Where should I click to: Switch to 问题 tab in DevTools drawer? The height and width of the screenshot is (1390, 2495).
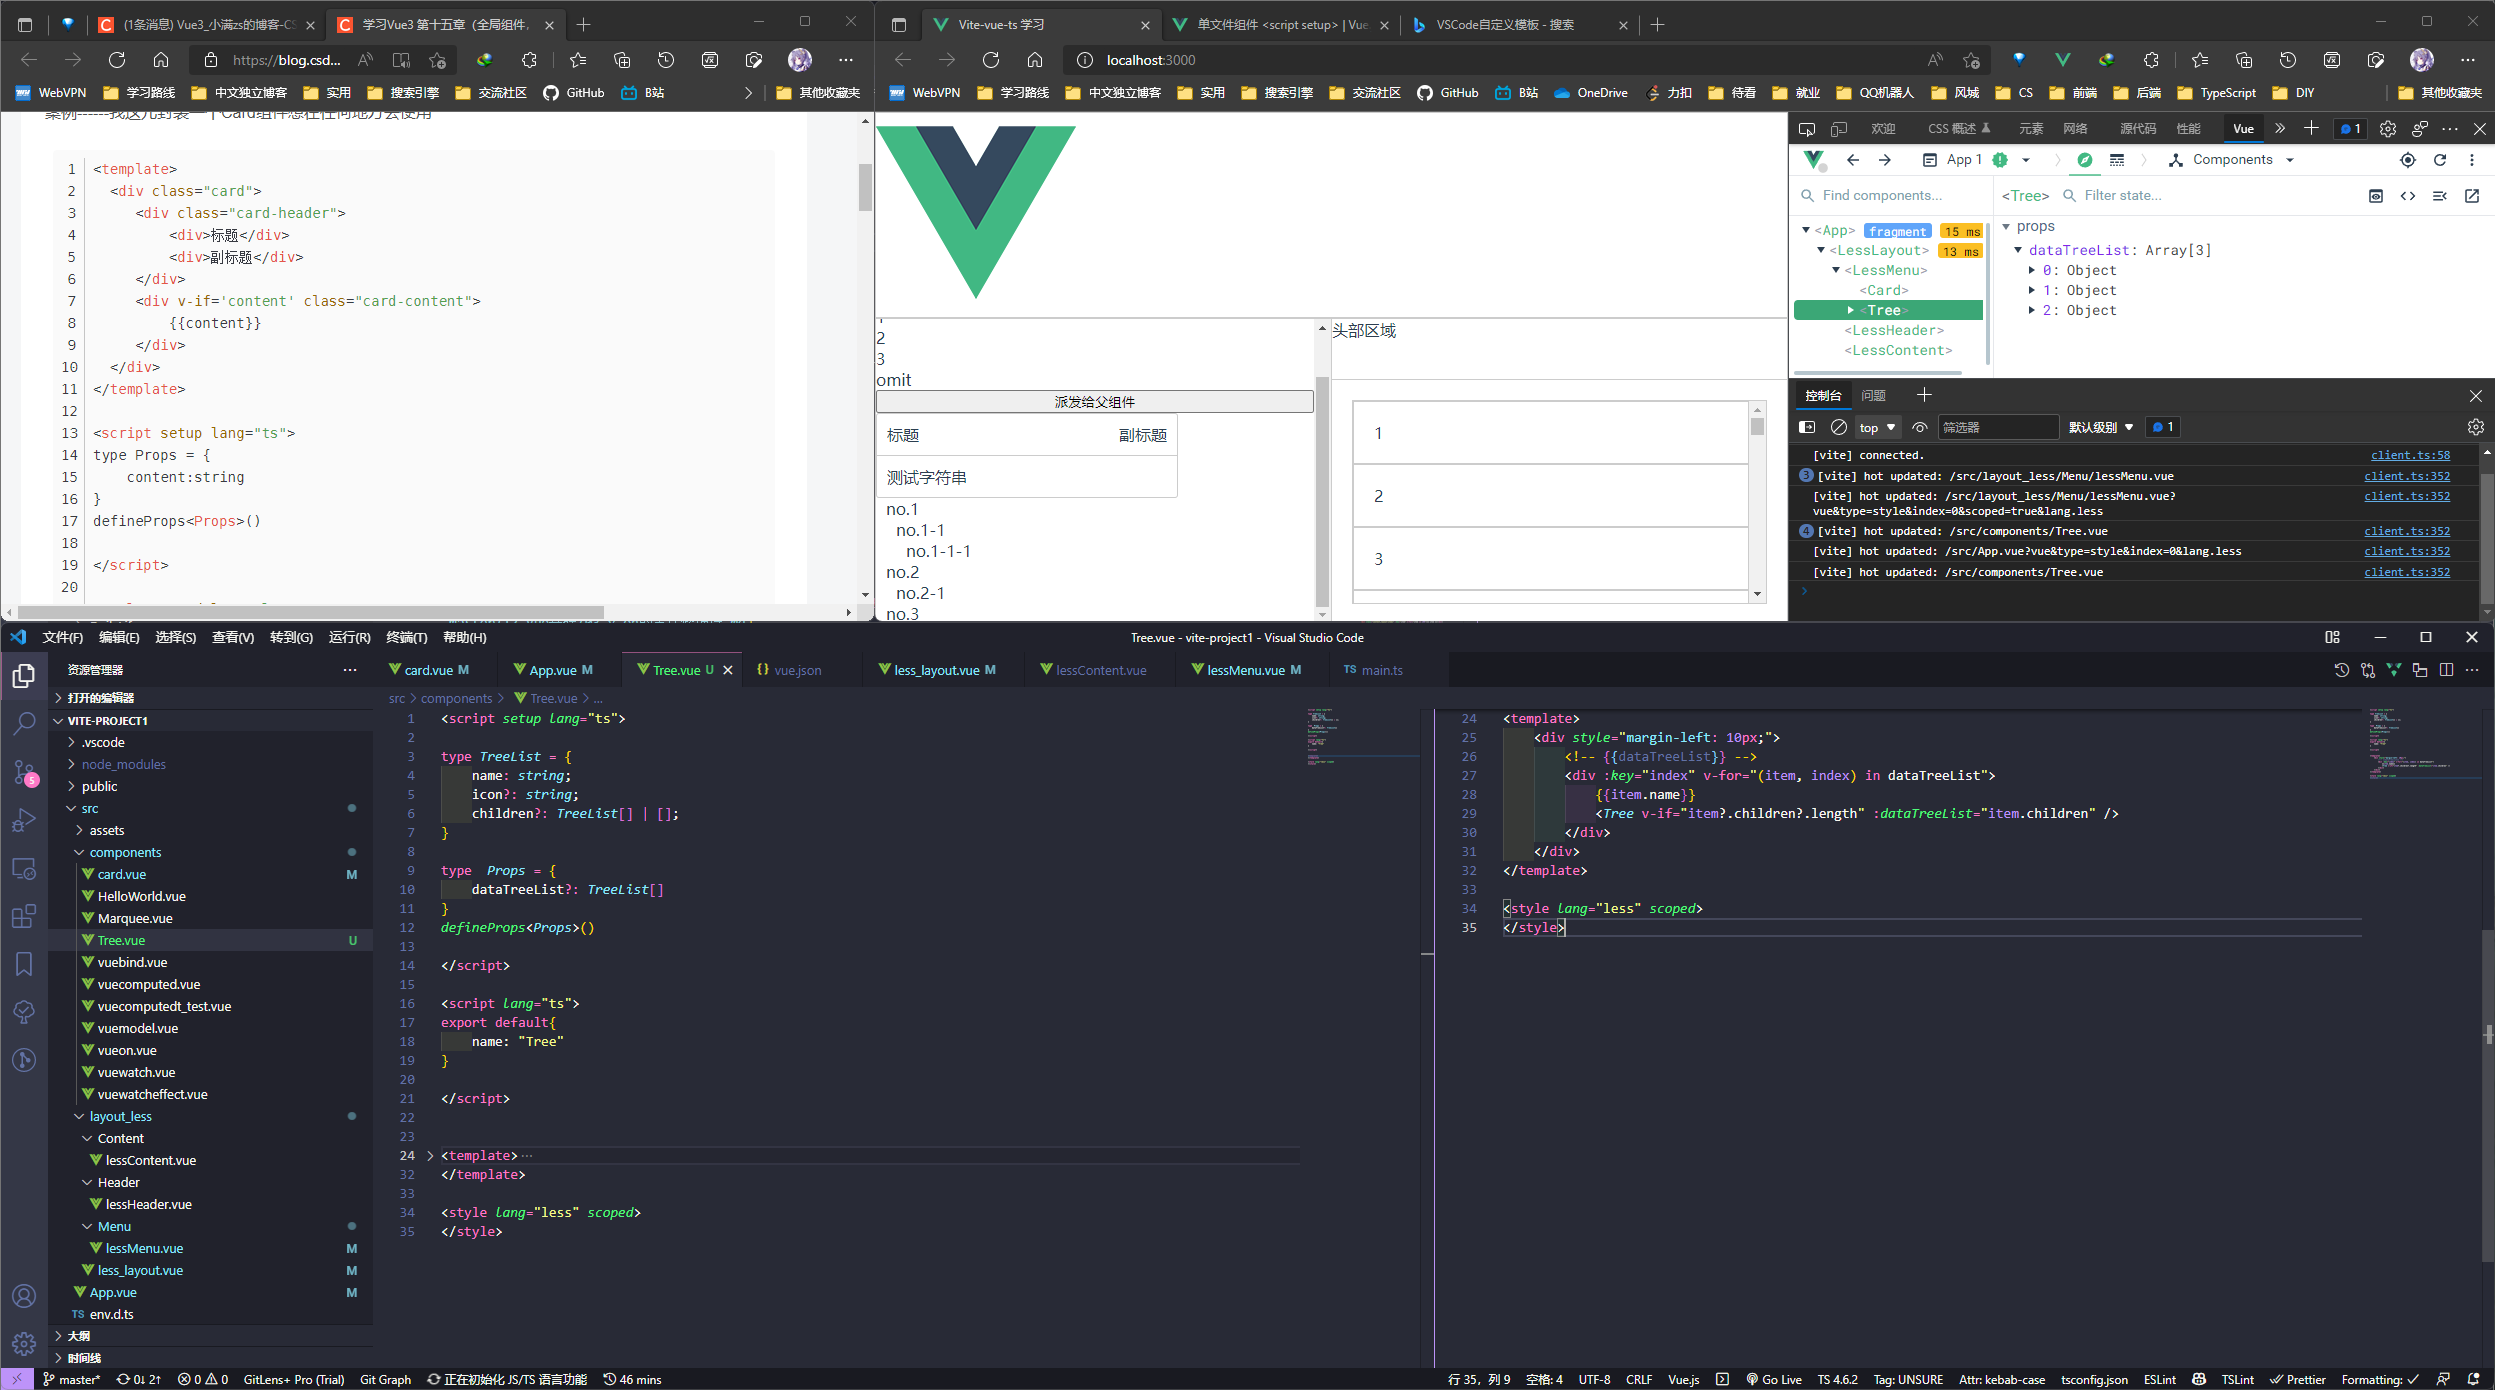point(1873,396)
